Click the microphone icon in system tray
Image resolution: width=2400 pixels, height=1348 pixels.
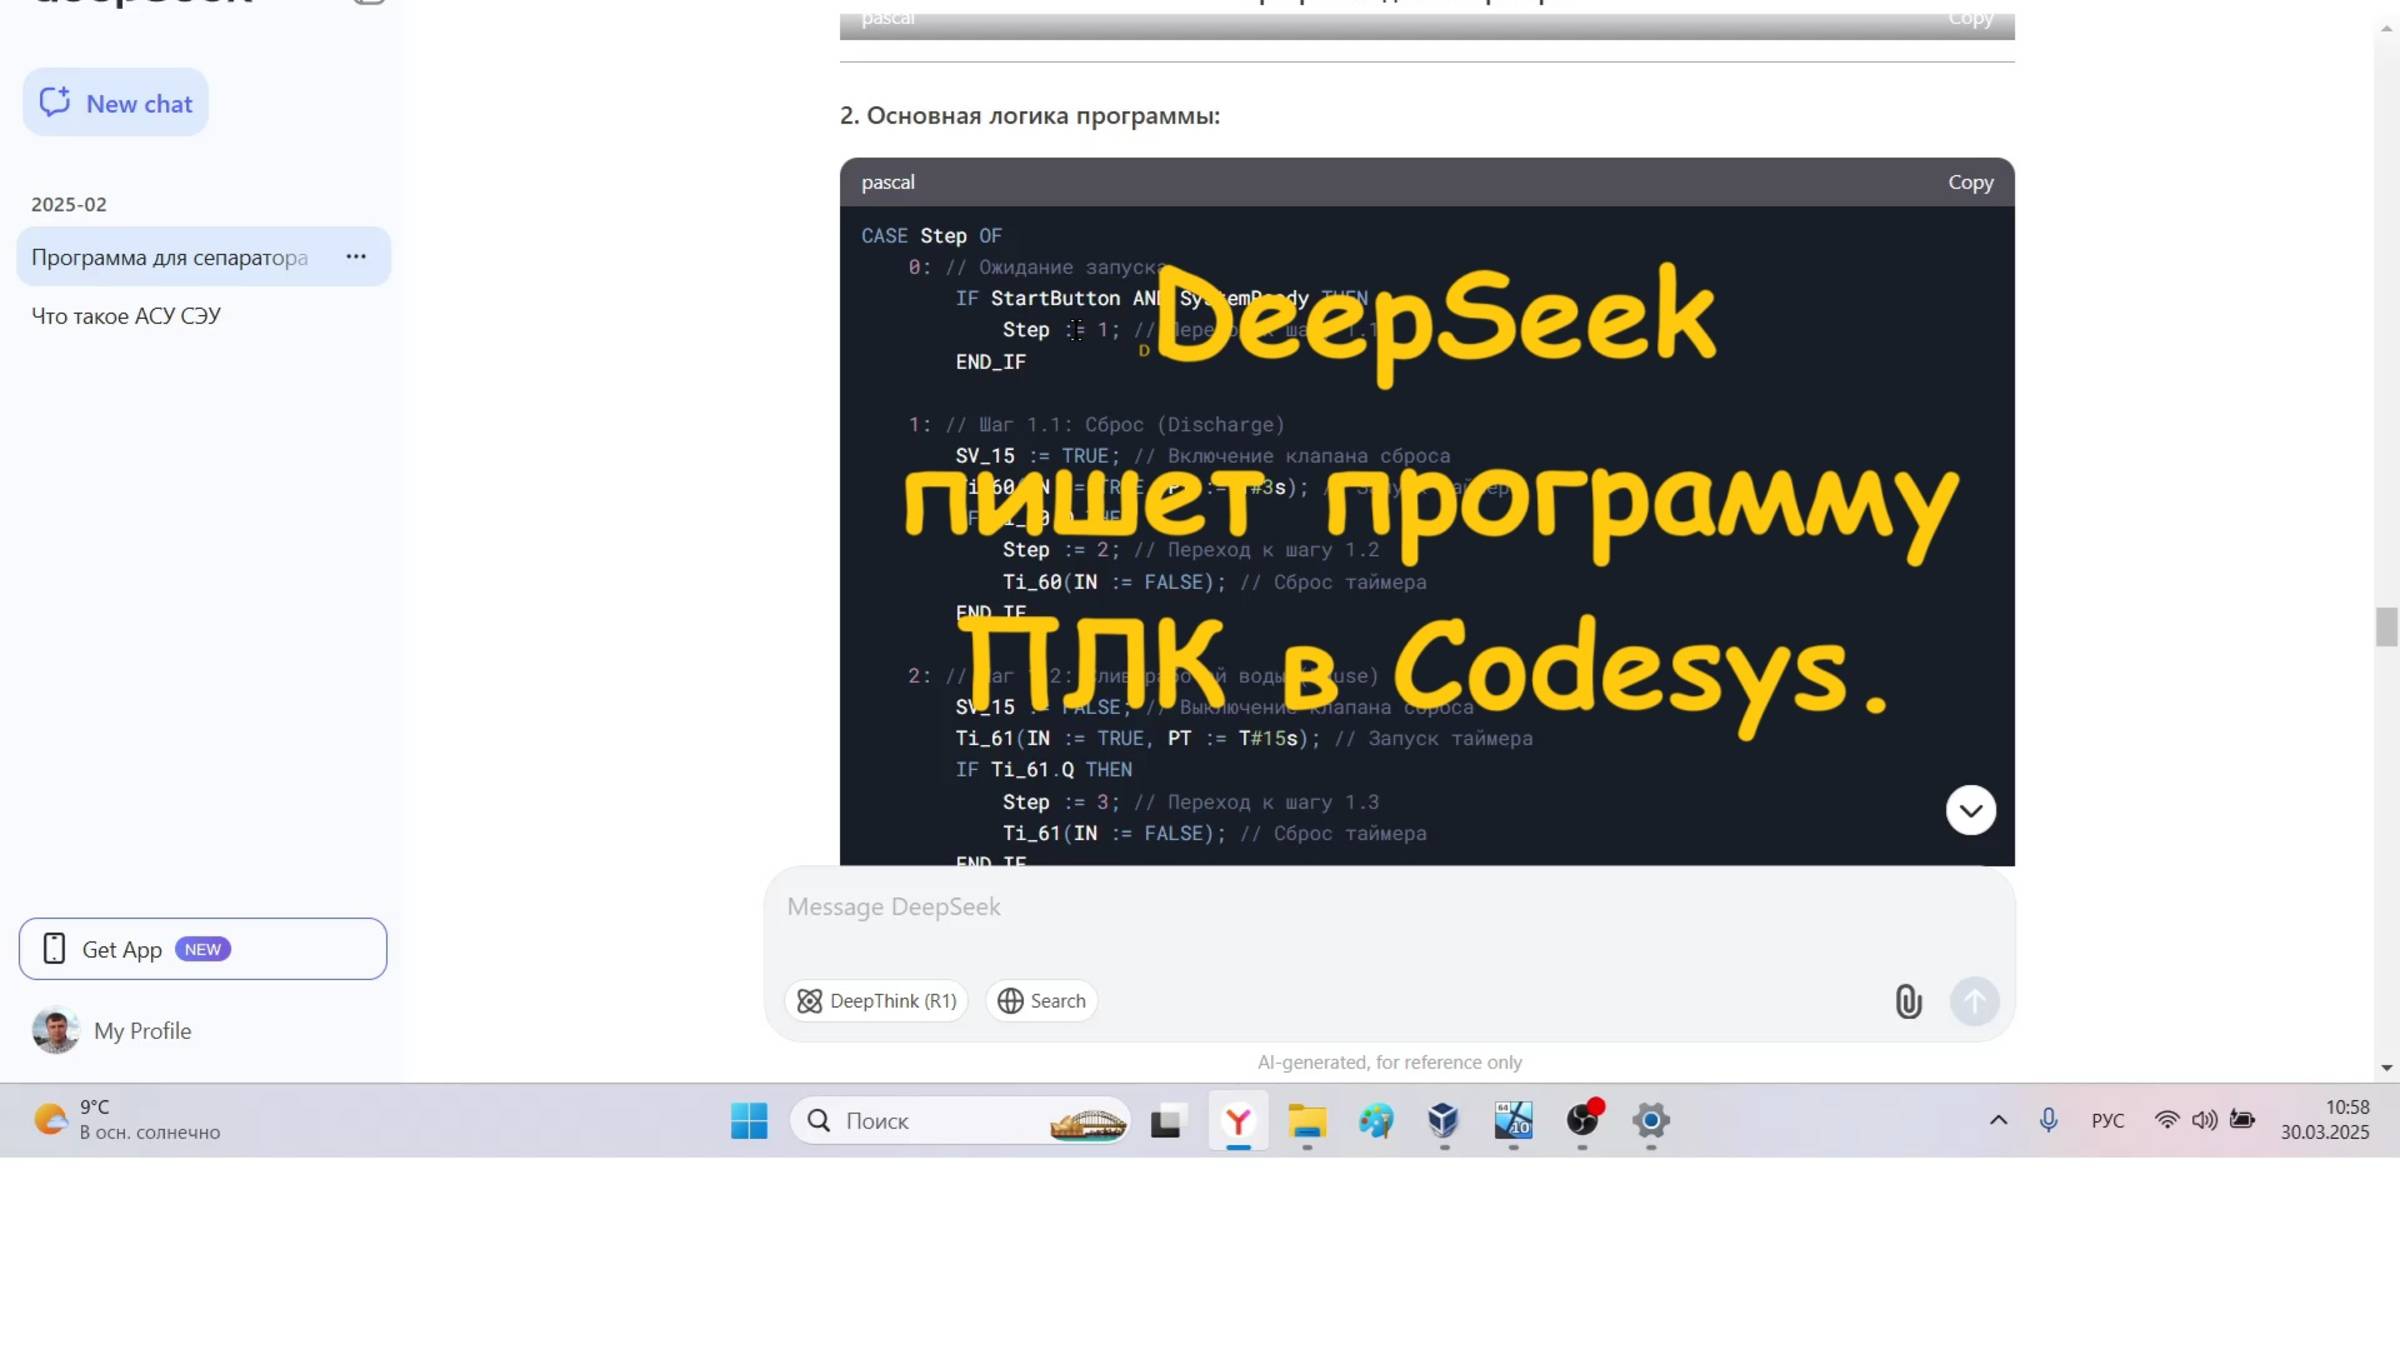(x=2048, y=1120)
